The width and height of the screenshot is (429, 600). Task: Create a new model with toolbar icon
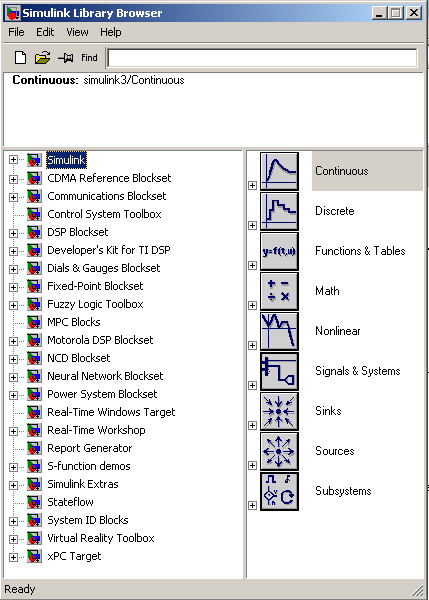[21, 58]
